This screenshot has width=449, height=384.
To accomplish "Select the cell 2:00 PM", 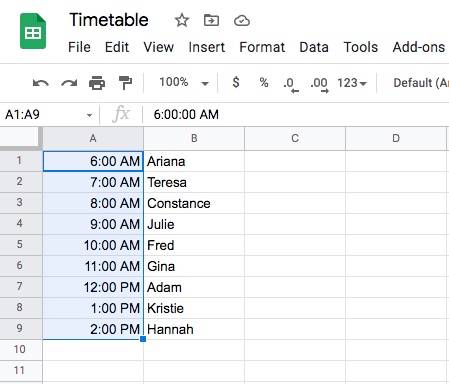I will click(93, 329).
